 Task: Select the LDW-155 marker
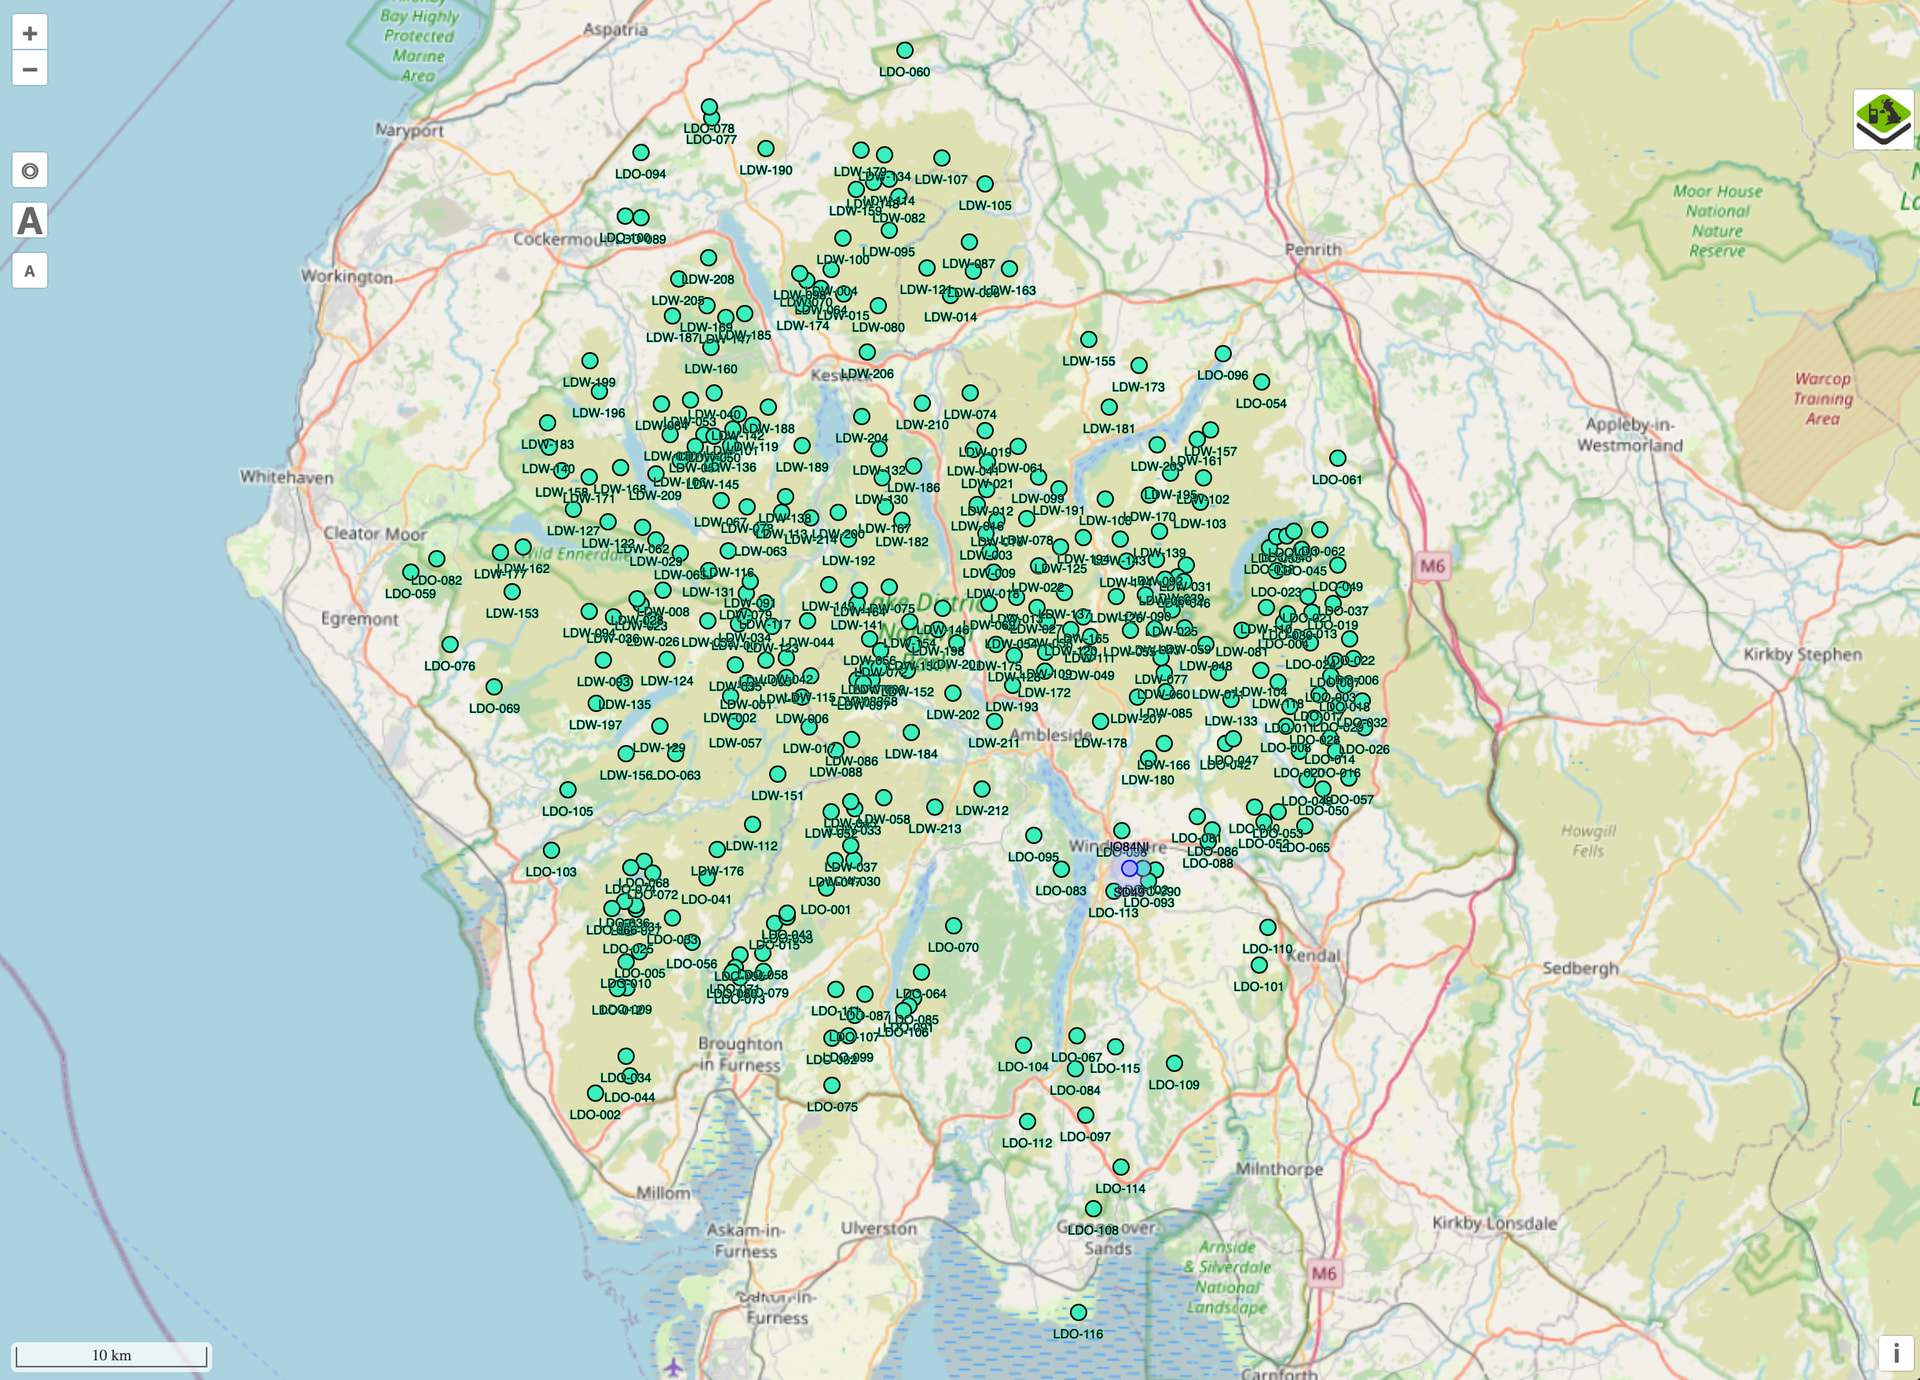[1089, 340]
